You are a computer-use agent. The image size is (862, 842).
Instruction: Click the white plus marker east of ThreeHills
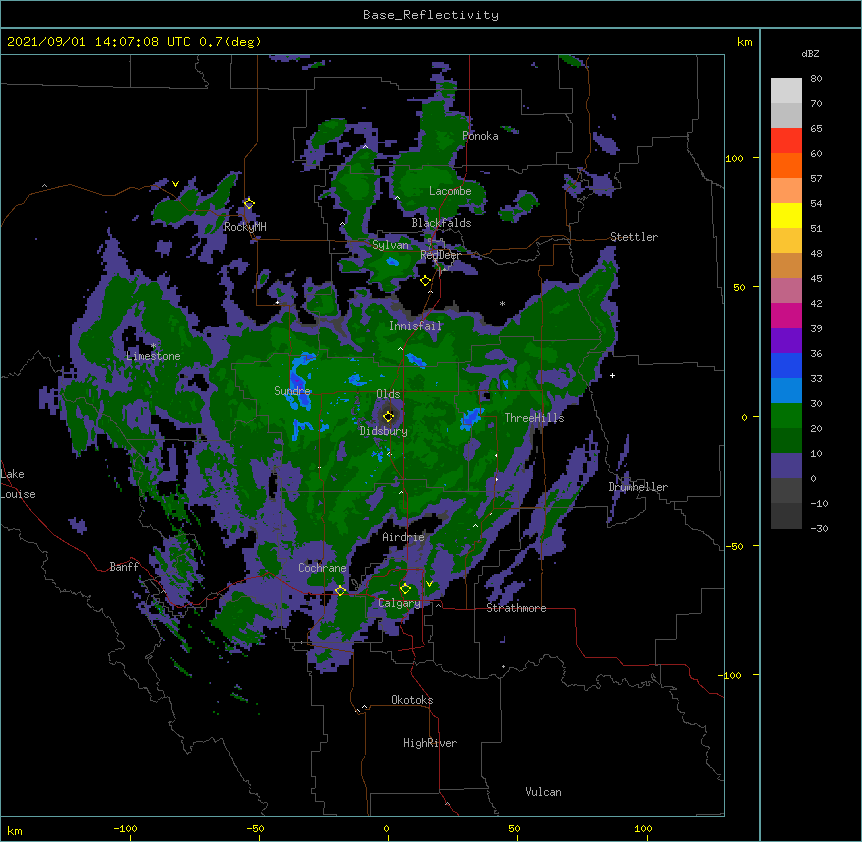(x=612, y=375)
